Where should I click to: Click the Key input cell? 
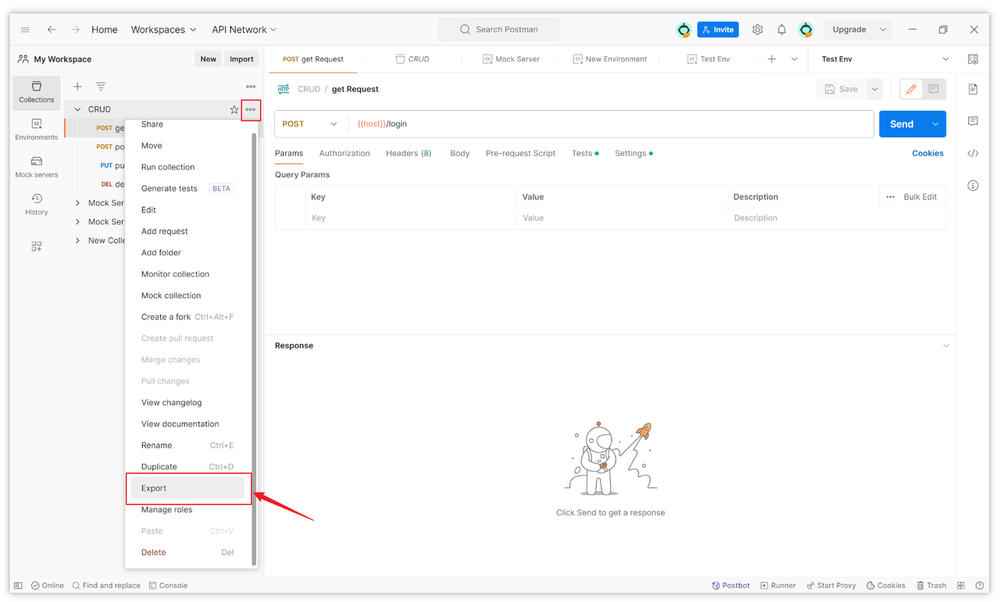coord(411,218)
